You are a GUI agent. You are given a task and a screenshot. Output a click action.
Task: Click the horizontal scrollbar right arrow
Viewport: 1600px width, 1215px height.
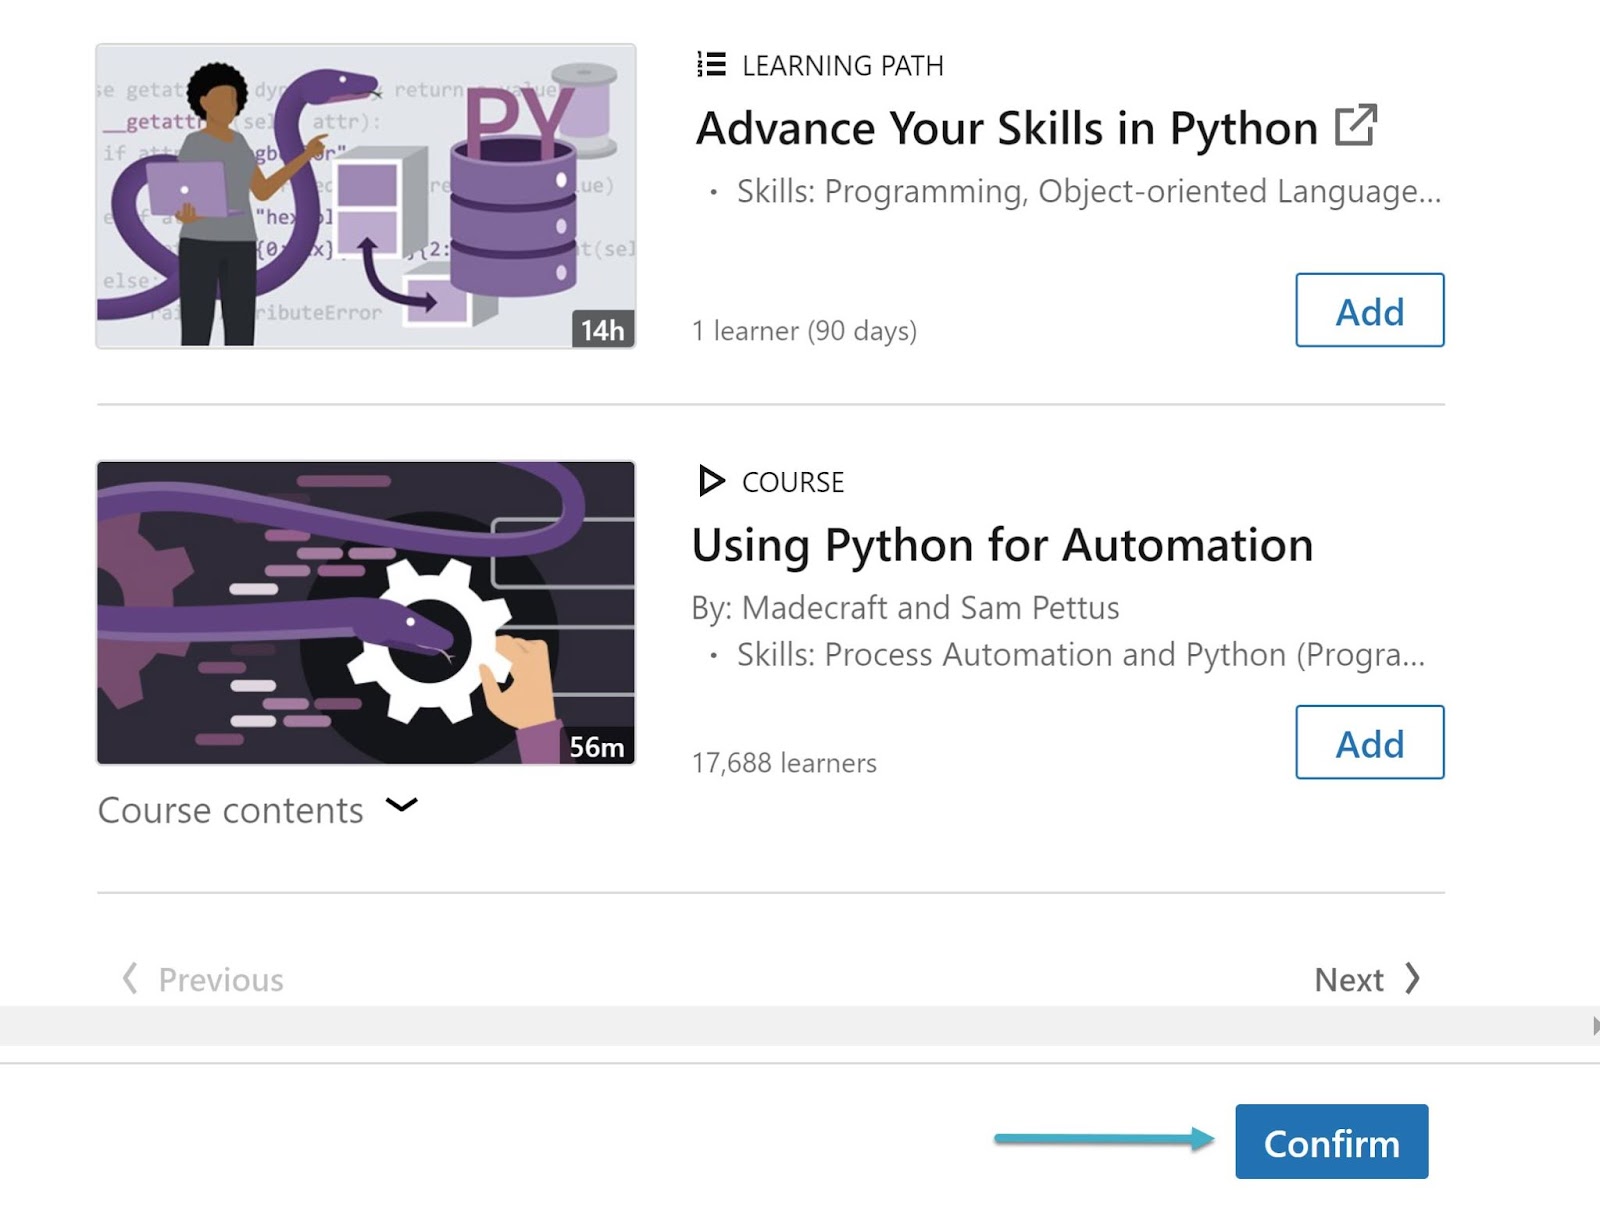pyautogui.click(x=1594, y=1026)
